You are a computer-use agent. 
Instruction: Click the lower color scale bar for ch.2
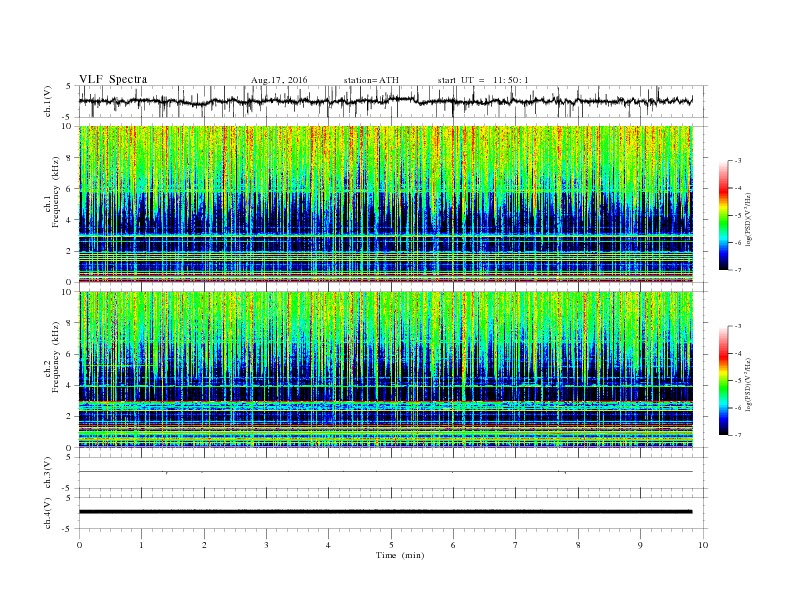[x=723, y=380]
